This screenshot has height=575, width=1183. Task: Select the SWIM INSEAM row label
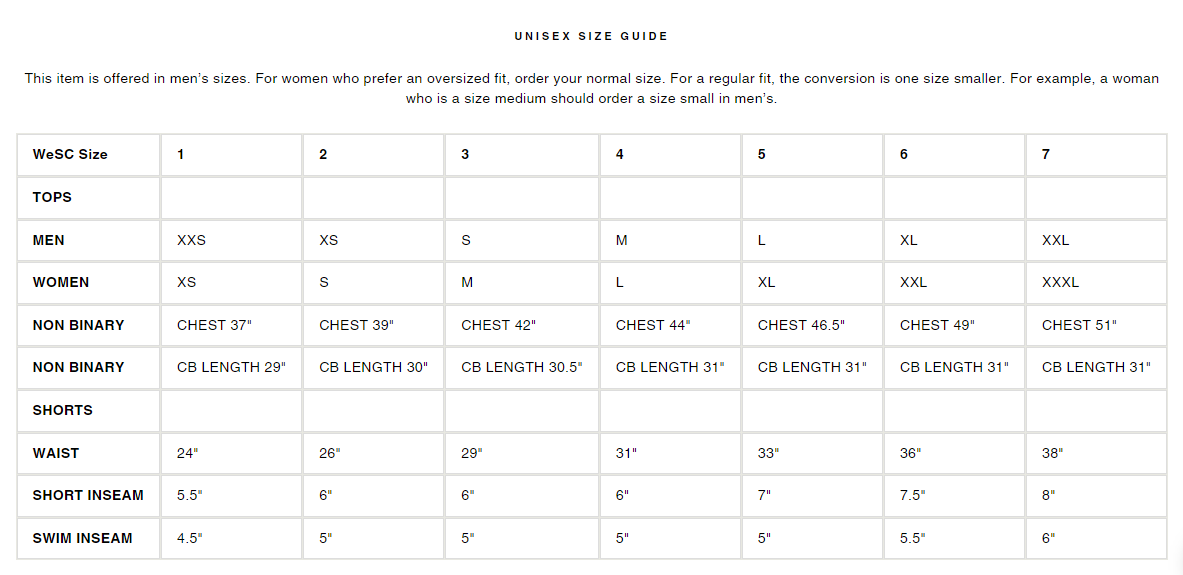[x=82, y=539]
